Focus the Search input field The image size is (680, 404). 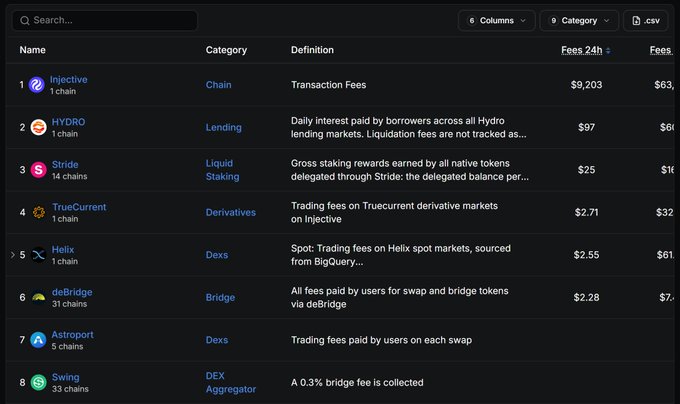pyautogui.click(x=105, y=20)
